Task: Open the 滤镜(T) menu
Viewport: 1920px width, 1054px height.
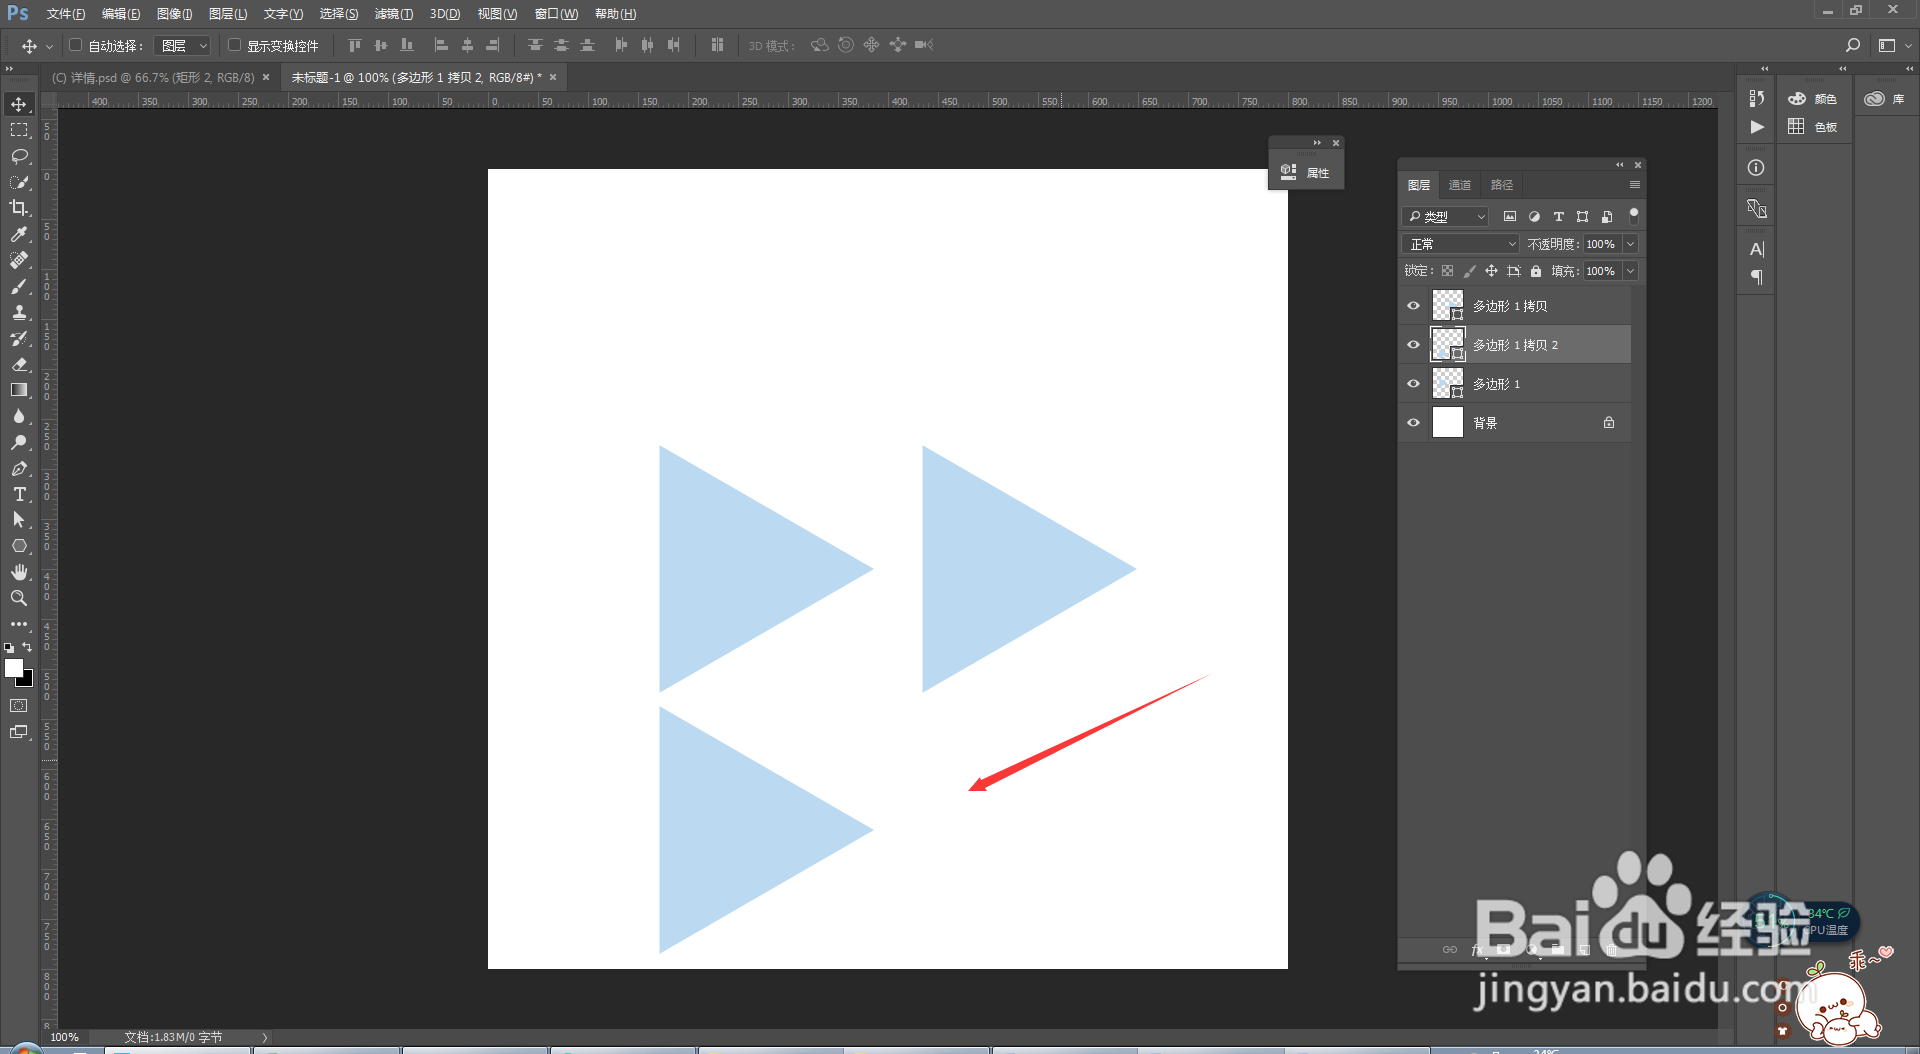Action: [x=393, y=14]
